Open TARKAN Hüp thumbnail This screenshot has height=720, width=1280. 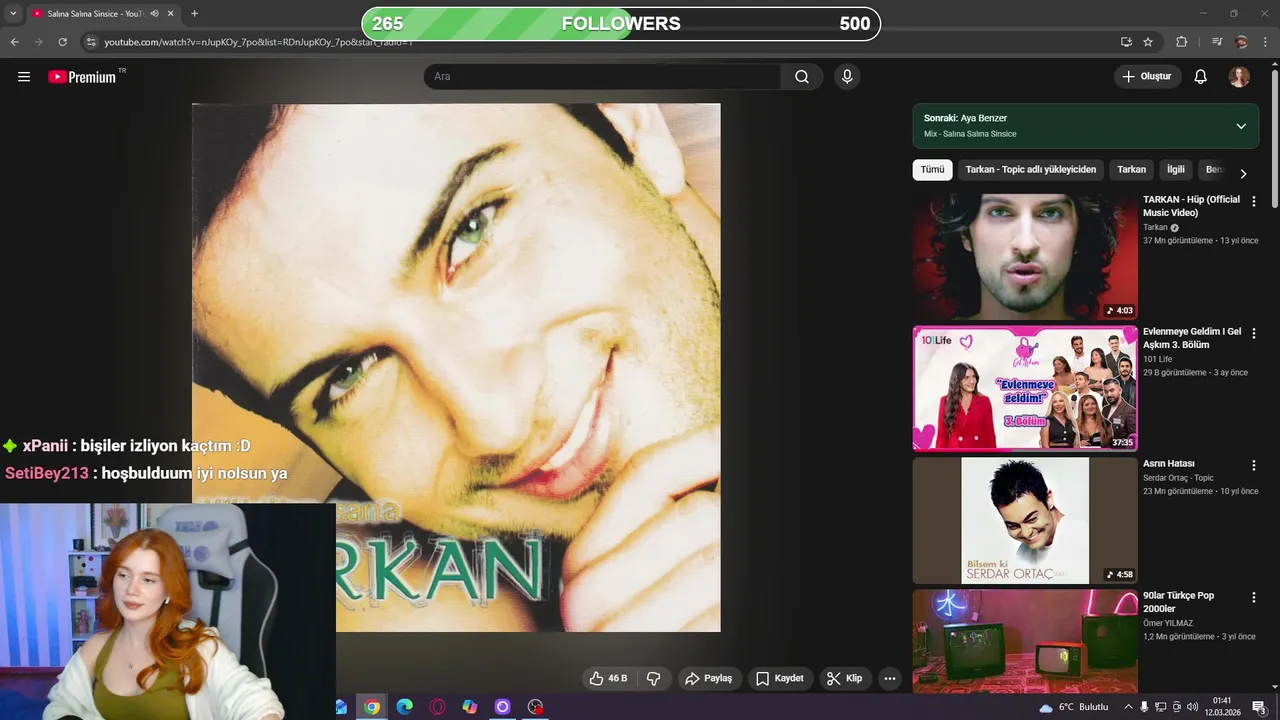click(1025, 257)
